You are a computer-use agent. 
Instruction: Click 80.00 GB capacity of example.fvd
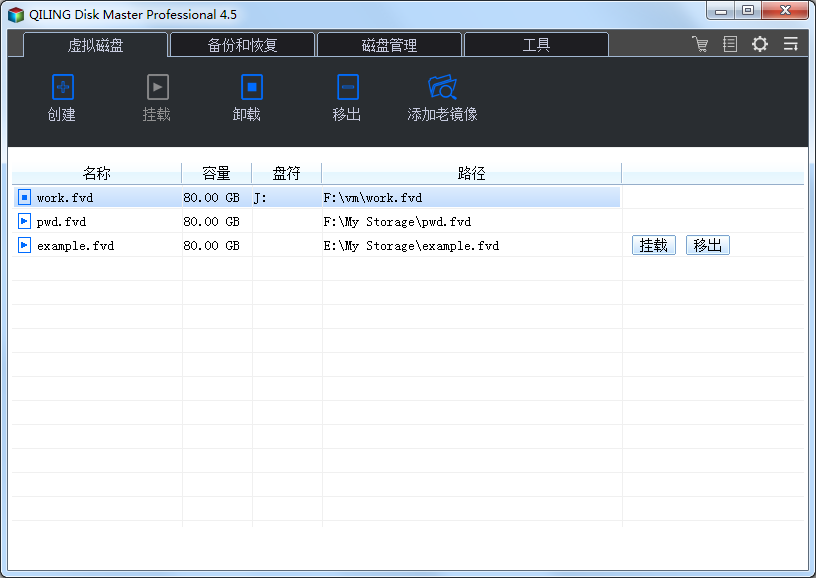click(211, 246)
